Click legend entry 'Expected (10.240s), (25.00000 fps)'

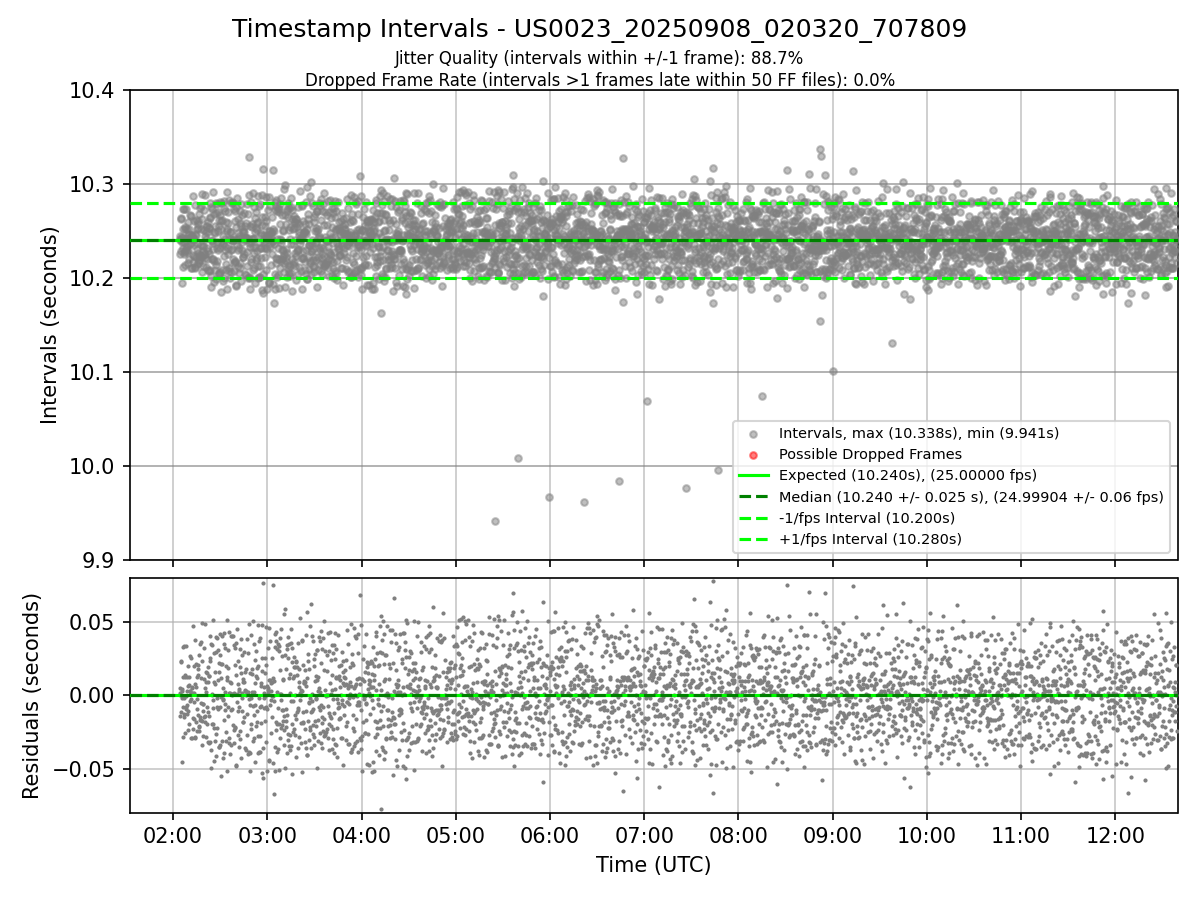907,475
